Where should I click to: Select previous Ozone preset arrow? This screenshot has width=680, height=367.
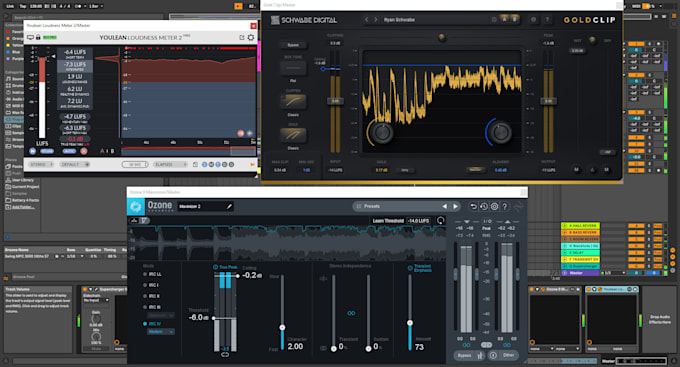coord(445,206)
